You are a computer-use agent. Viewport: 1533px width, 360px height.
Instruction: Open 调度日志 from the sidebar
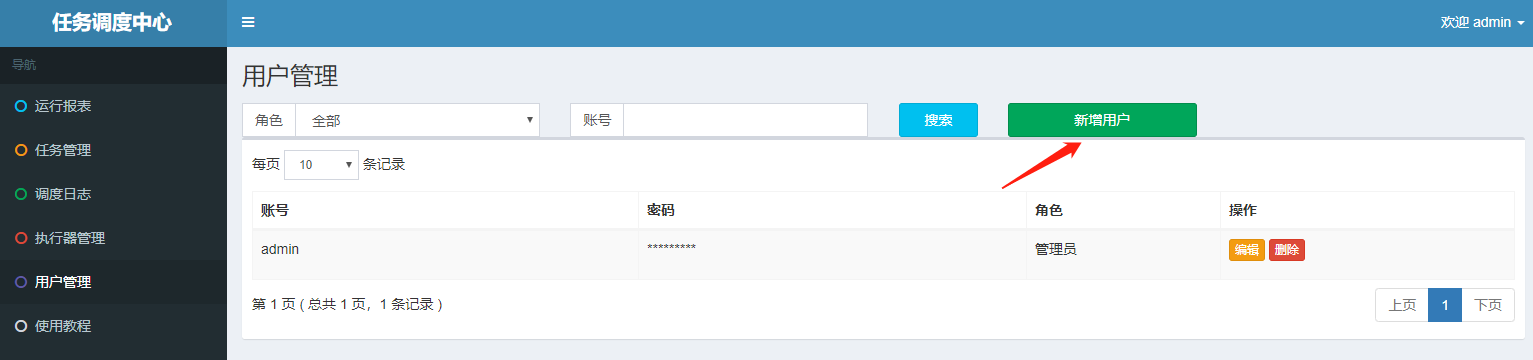(x=113, y=194)
